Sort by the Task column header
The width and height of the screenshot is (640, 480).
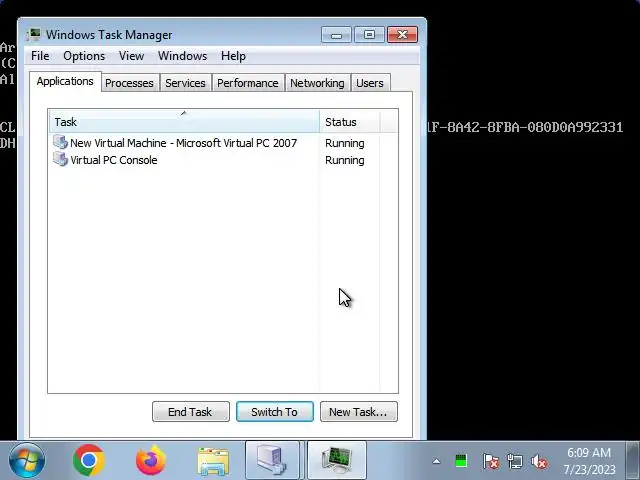[184, 122]
